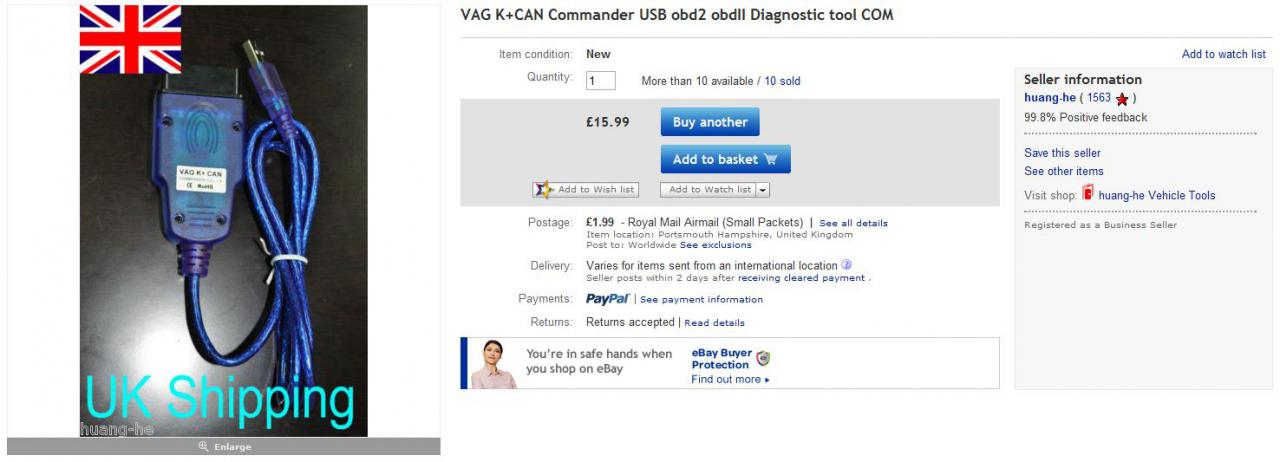Open the 10 sold link
Viewport: 1280px width, 462px height.
point(782,81)
